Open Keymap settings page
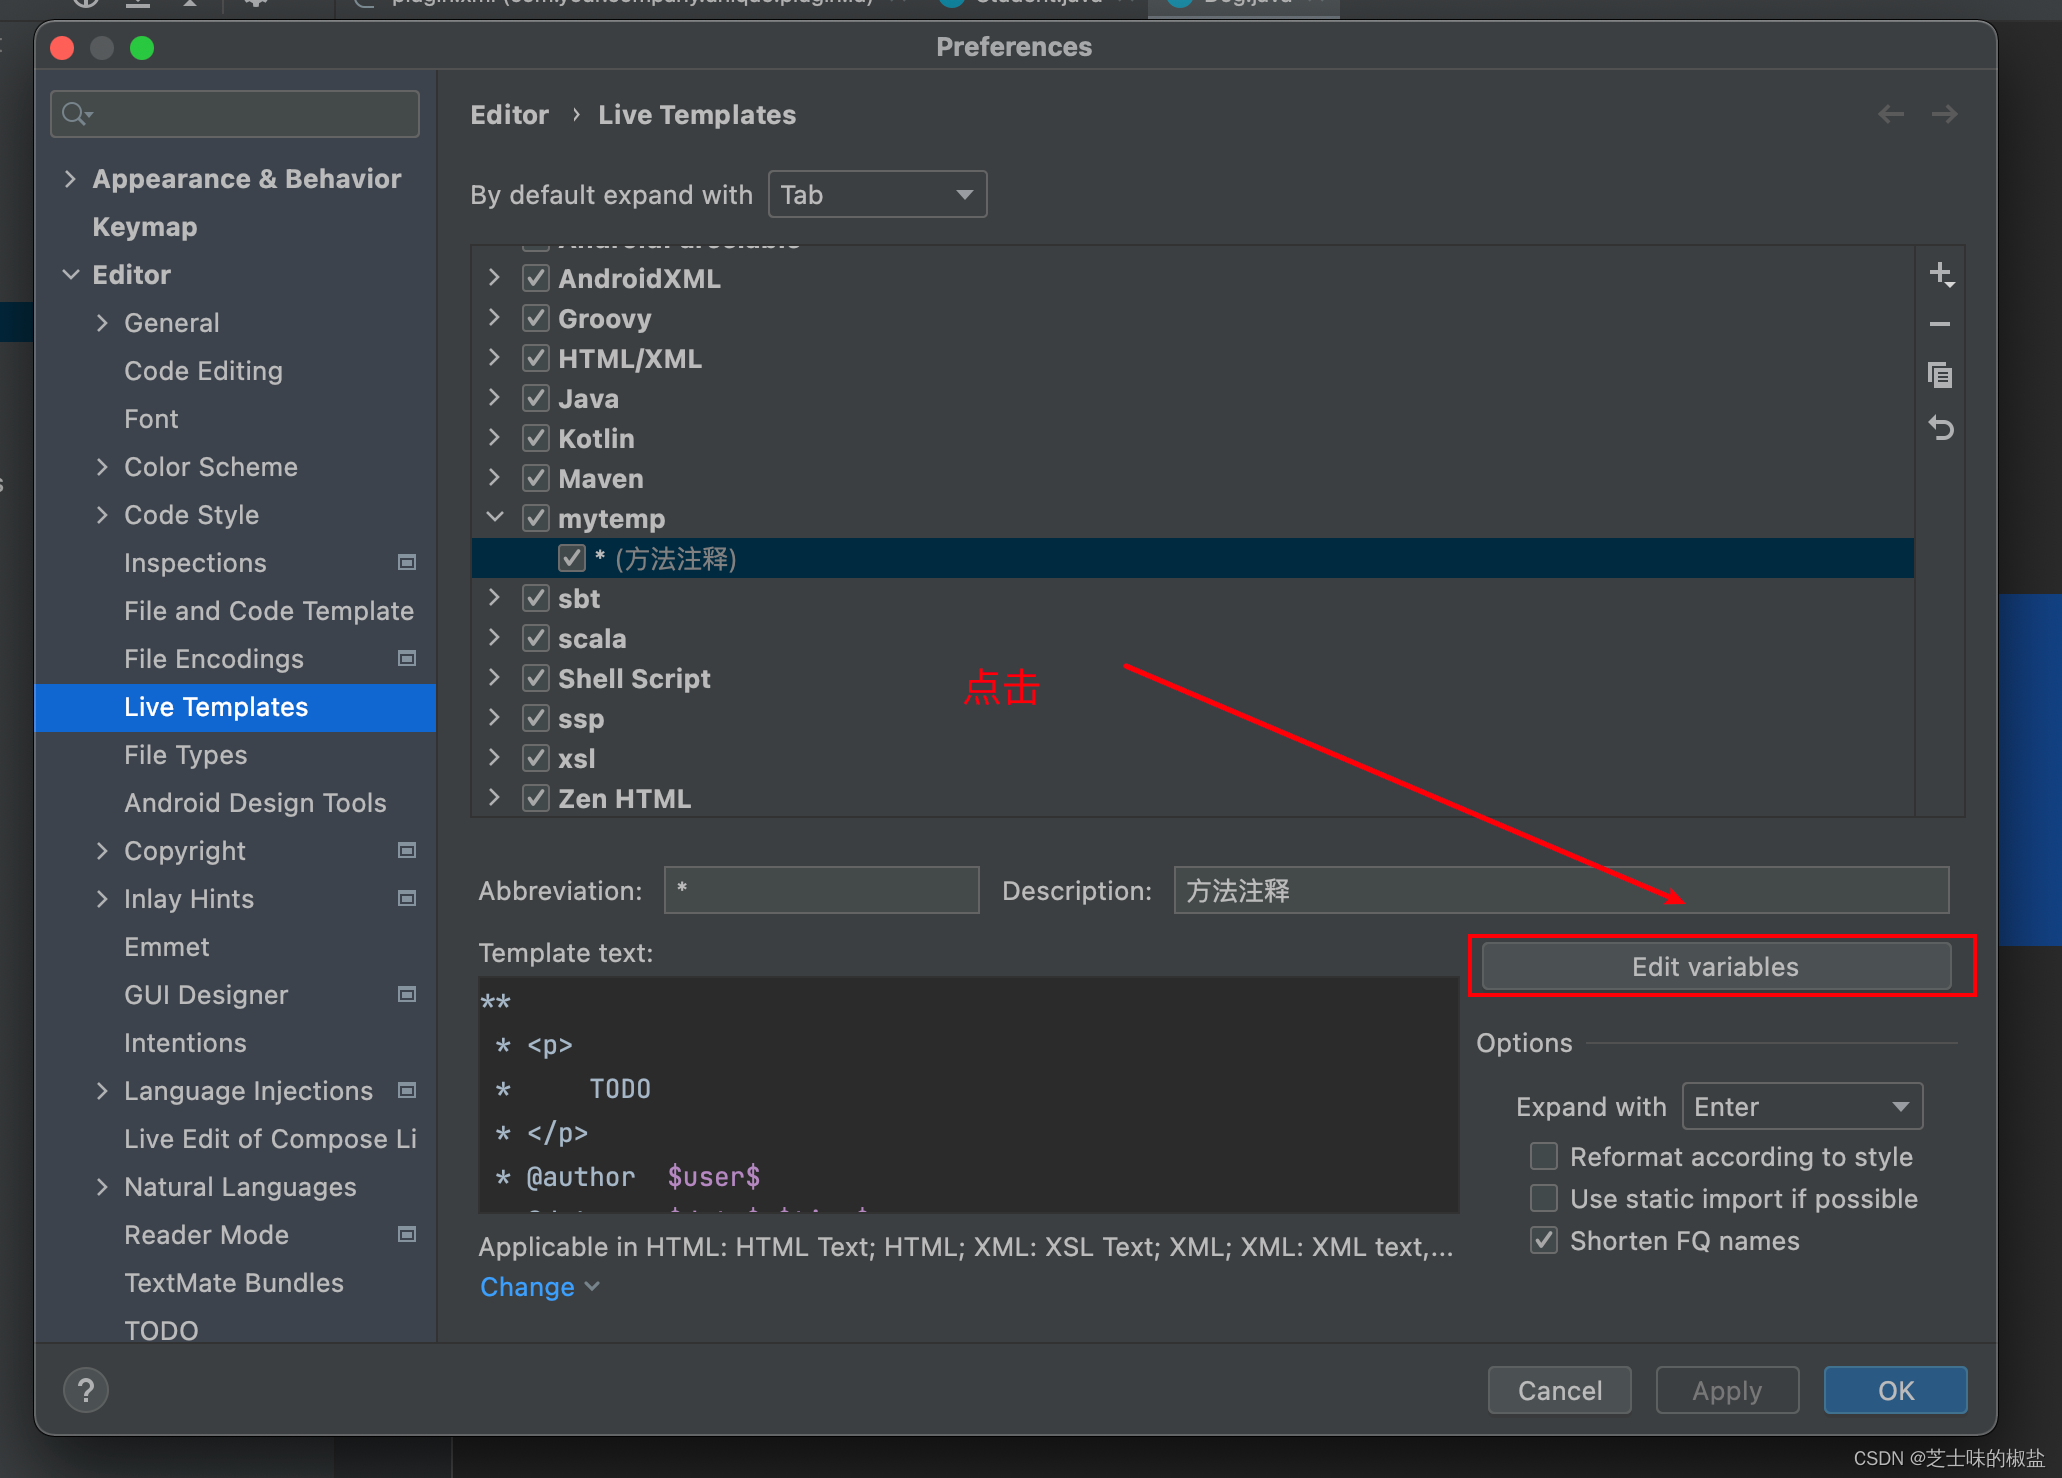2062x1478 pixels. [x=144, y=227]
